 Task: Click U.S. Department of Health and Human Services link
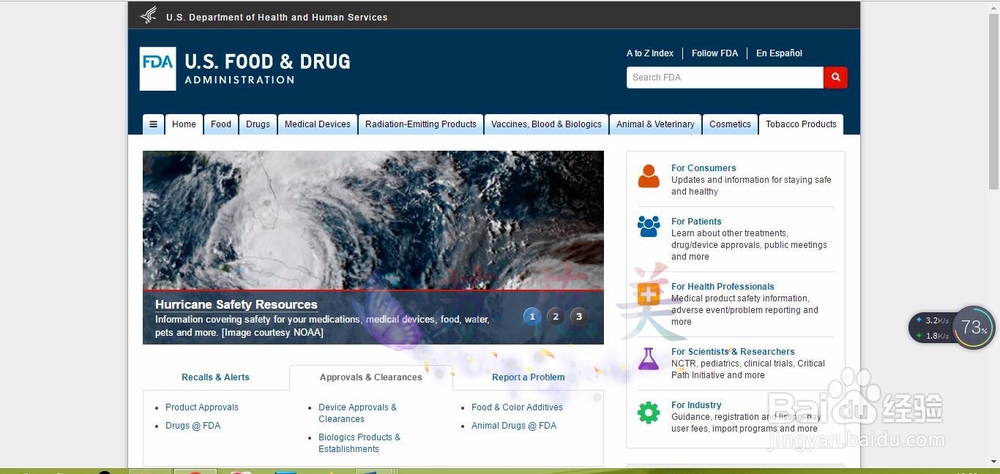coord(277,17)
